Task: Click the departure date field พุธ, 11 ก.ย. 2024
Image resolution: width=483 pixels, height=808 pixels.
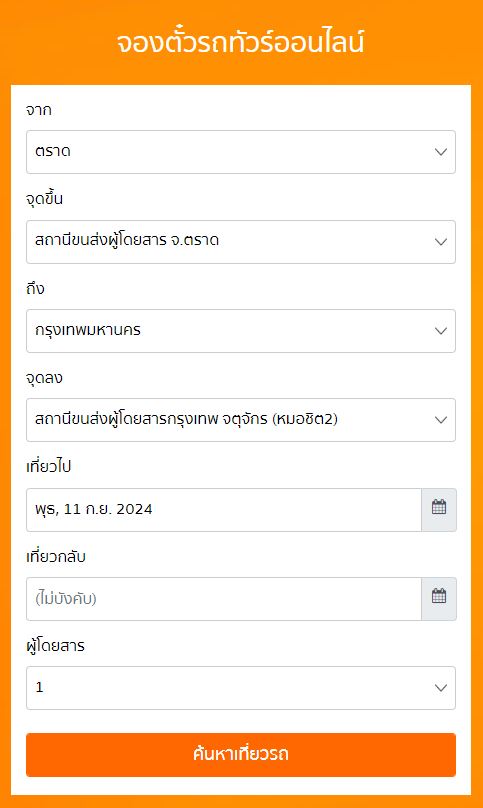Action: click(224, 510)
